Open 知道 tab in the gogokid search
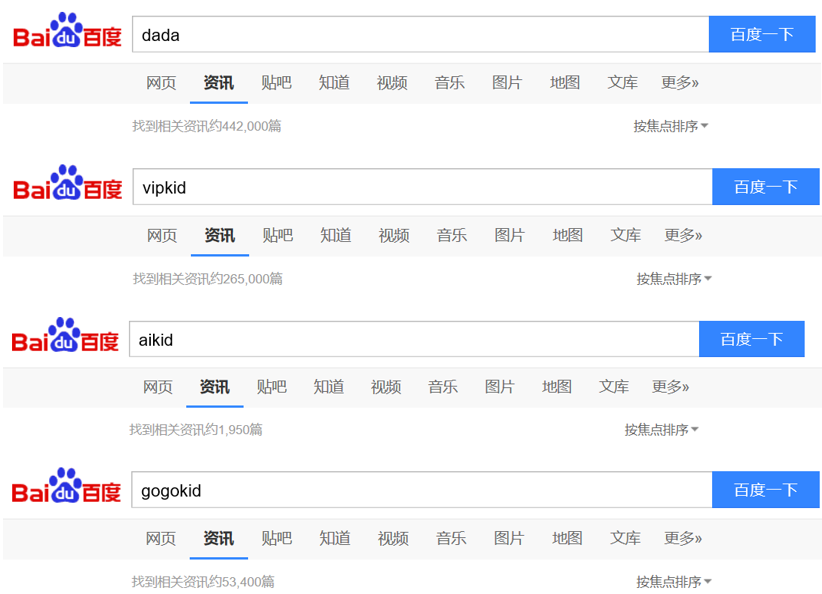822x594 pixels. pos(335,538)
